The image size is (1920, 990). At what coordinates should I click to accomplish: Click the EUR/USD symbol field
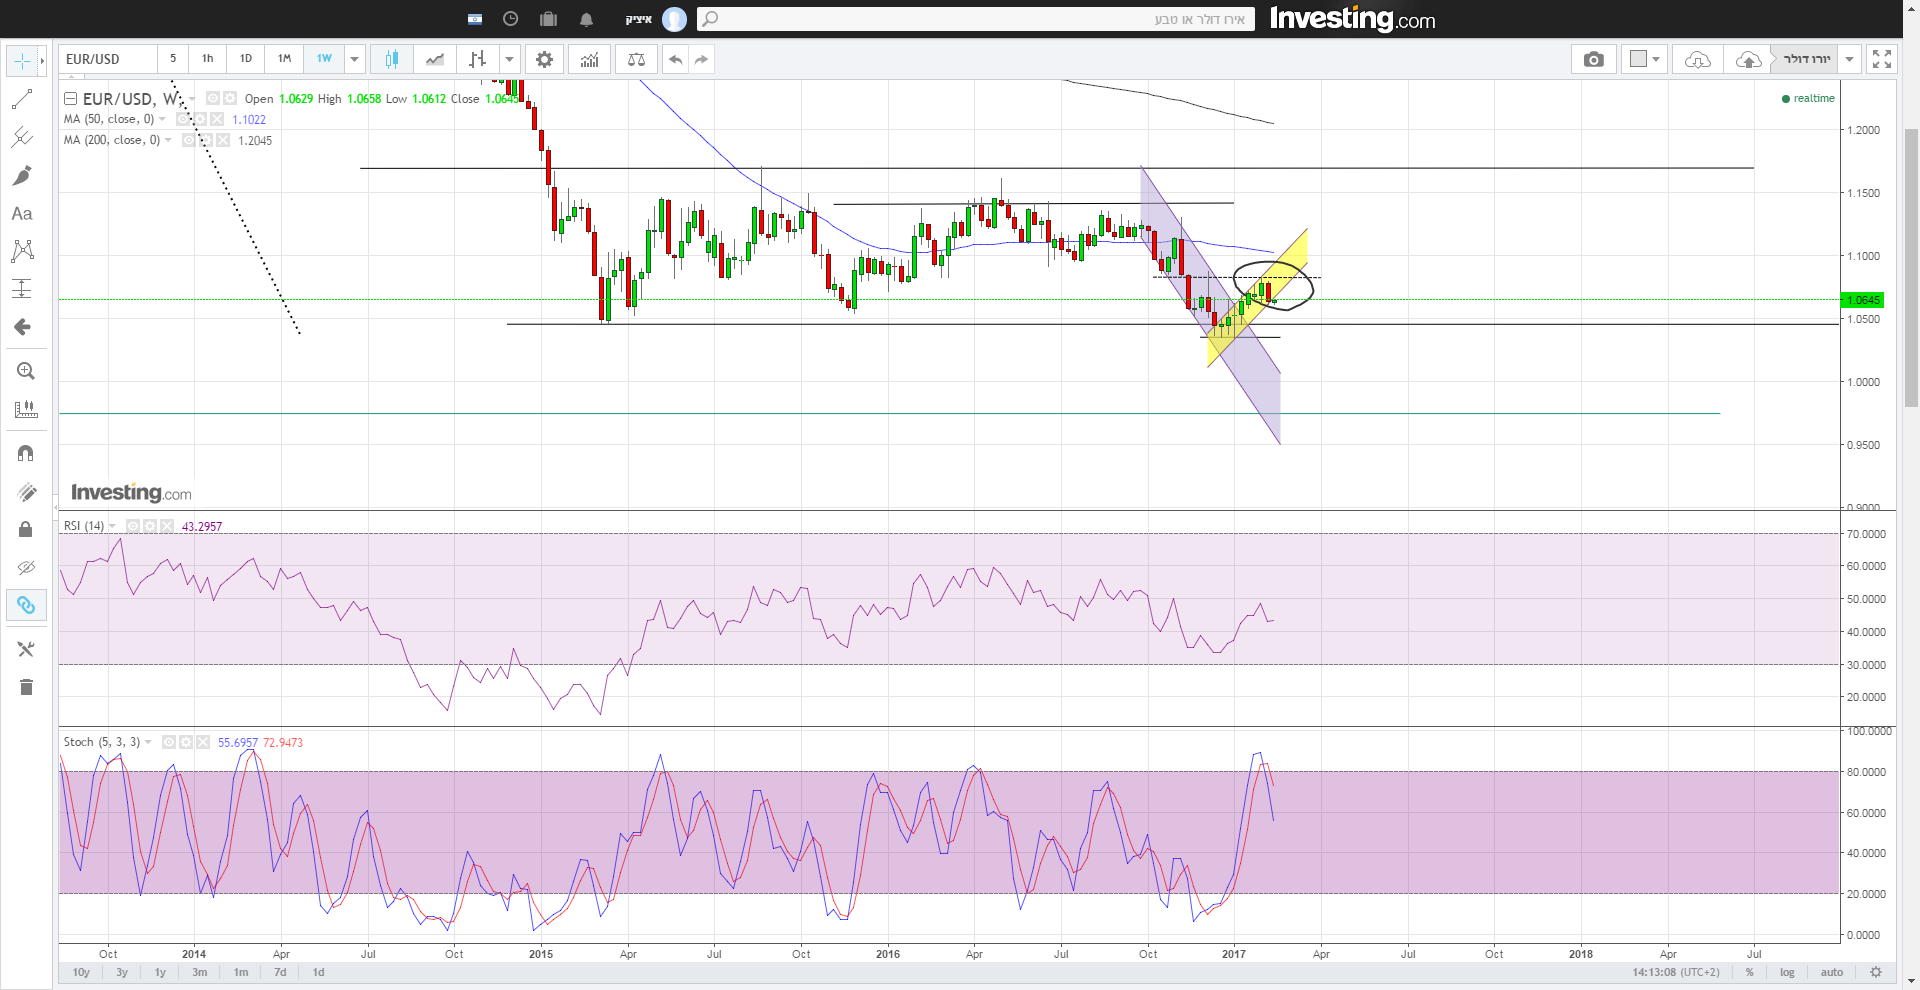pos(107,59)
